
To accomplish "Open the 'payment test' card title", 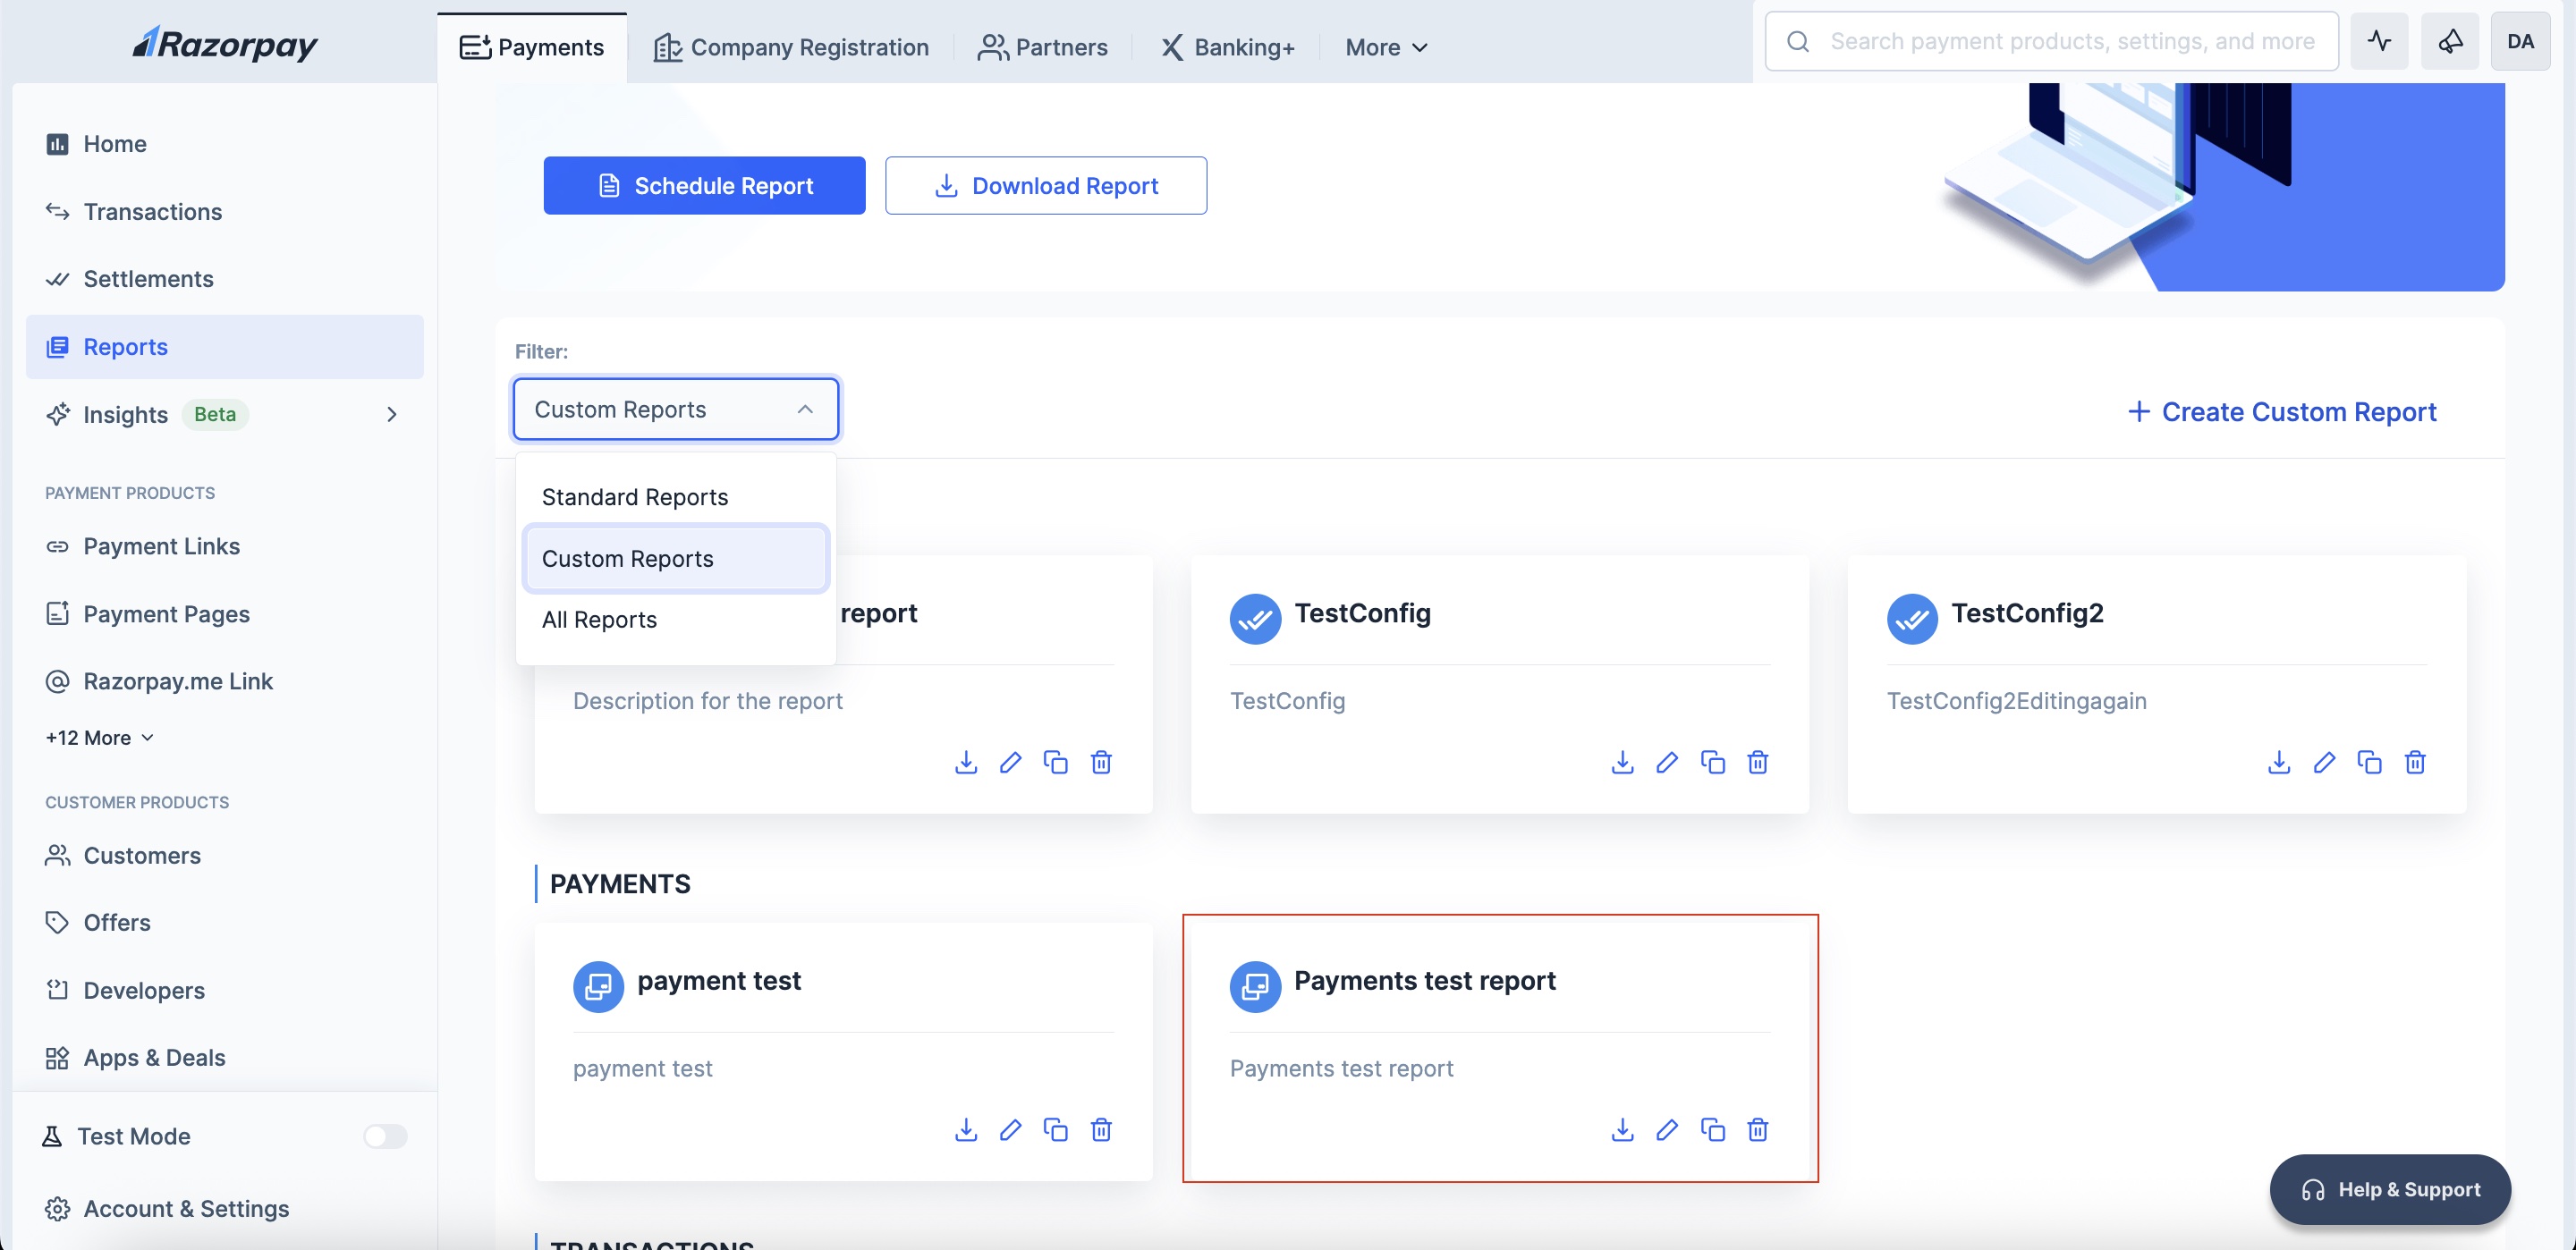I will 719,980.
